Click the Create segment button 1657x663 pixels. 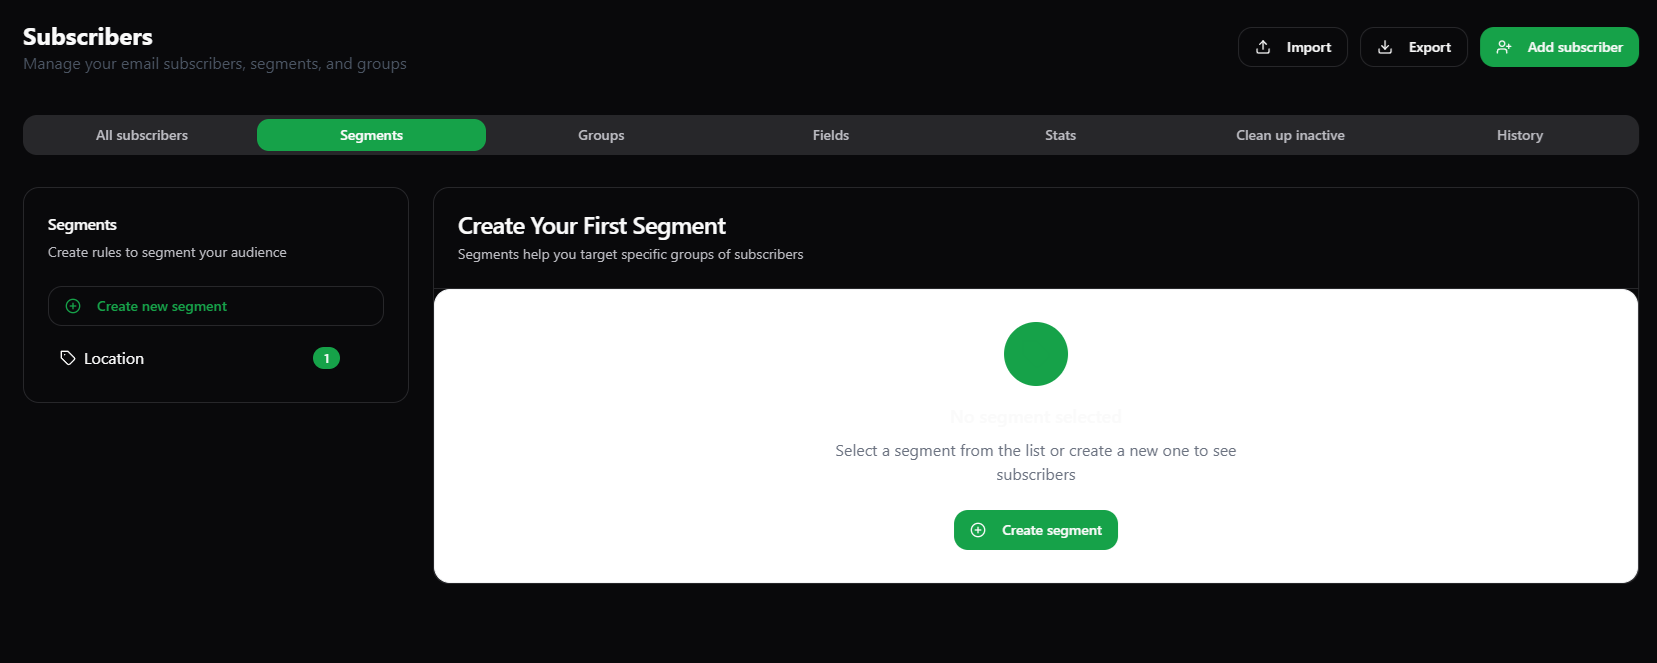point(1035,530)
